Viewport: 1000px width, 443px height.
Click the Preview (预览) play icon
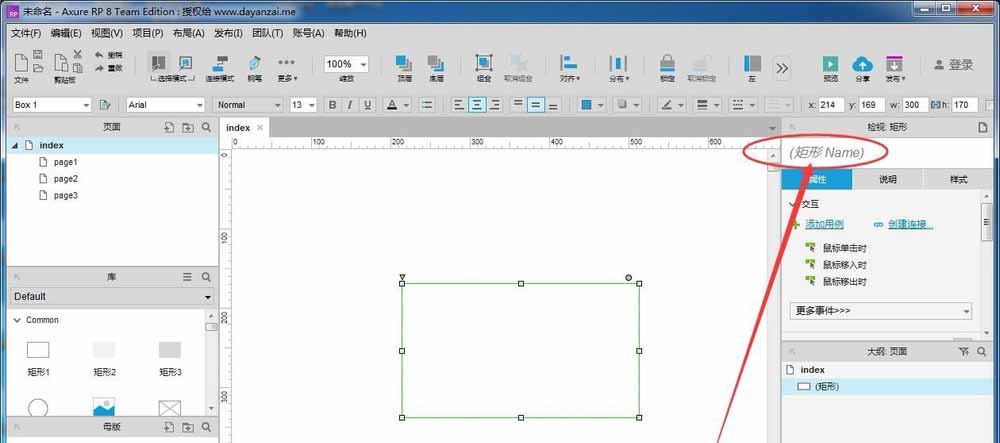(x=830, y=64)
